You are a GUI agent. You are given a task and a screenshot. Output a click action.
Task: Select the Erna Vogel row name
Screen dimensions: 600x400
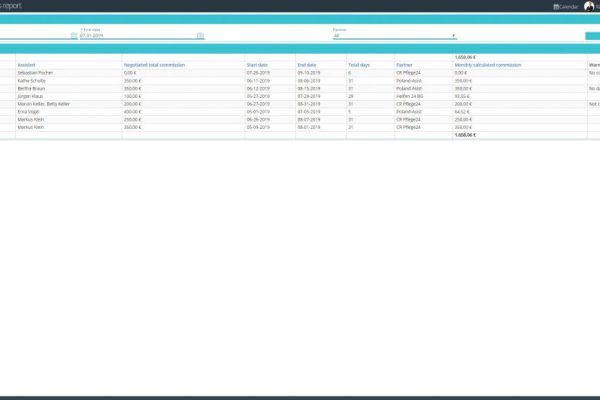28,112
